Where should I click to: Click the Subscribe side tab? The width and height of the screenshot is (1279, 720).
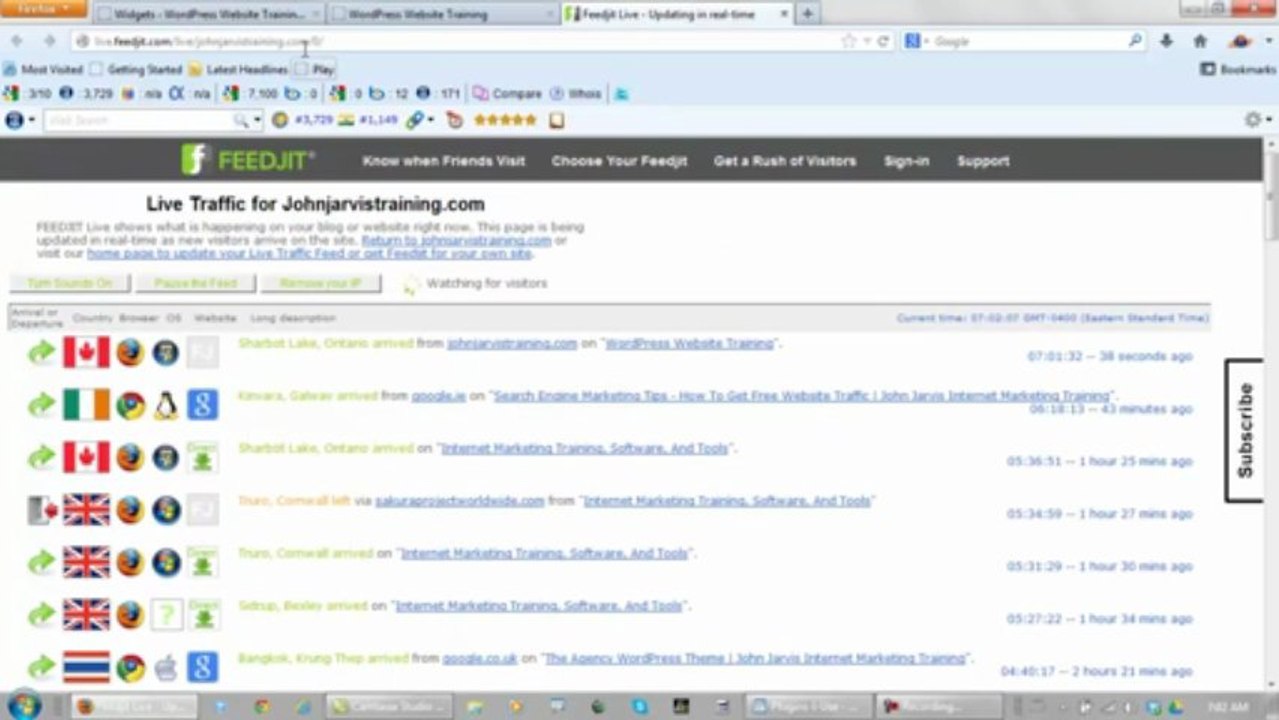pos(1246,430)
